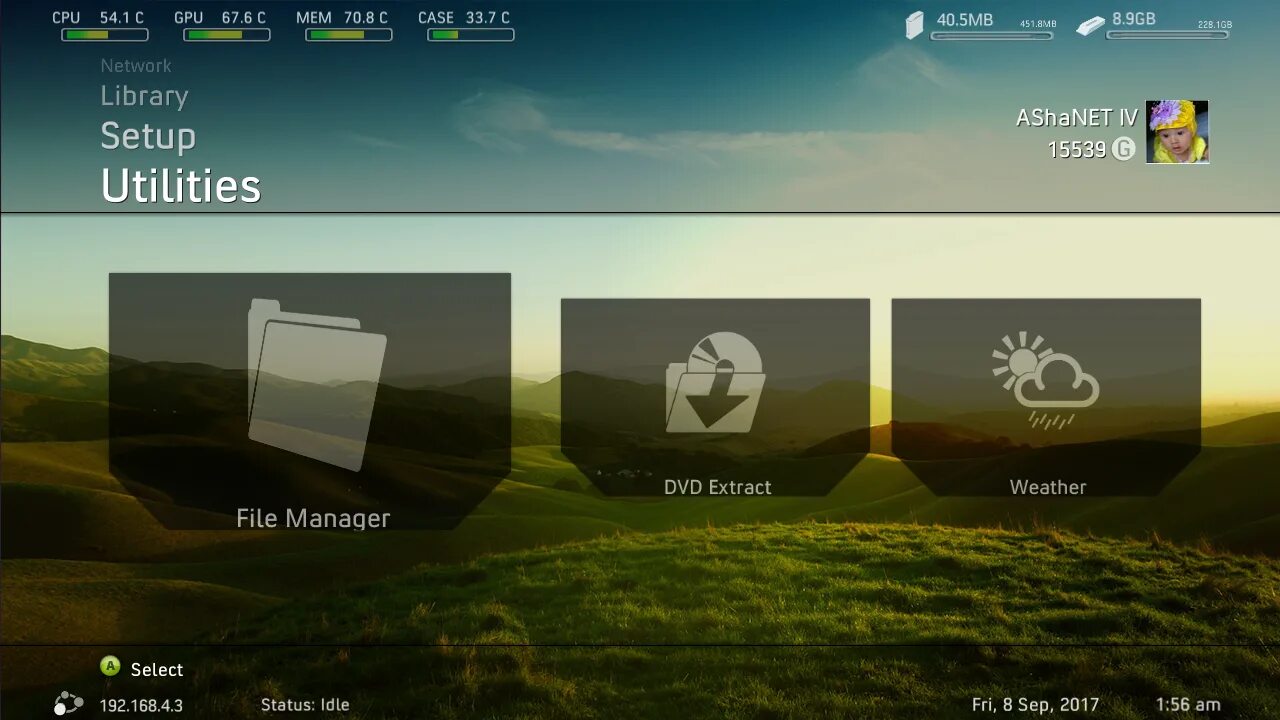Viewport: 1280px width, 720px height.
Task: Click the 451.8MB capacity text
Action: click(1038, 24)
